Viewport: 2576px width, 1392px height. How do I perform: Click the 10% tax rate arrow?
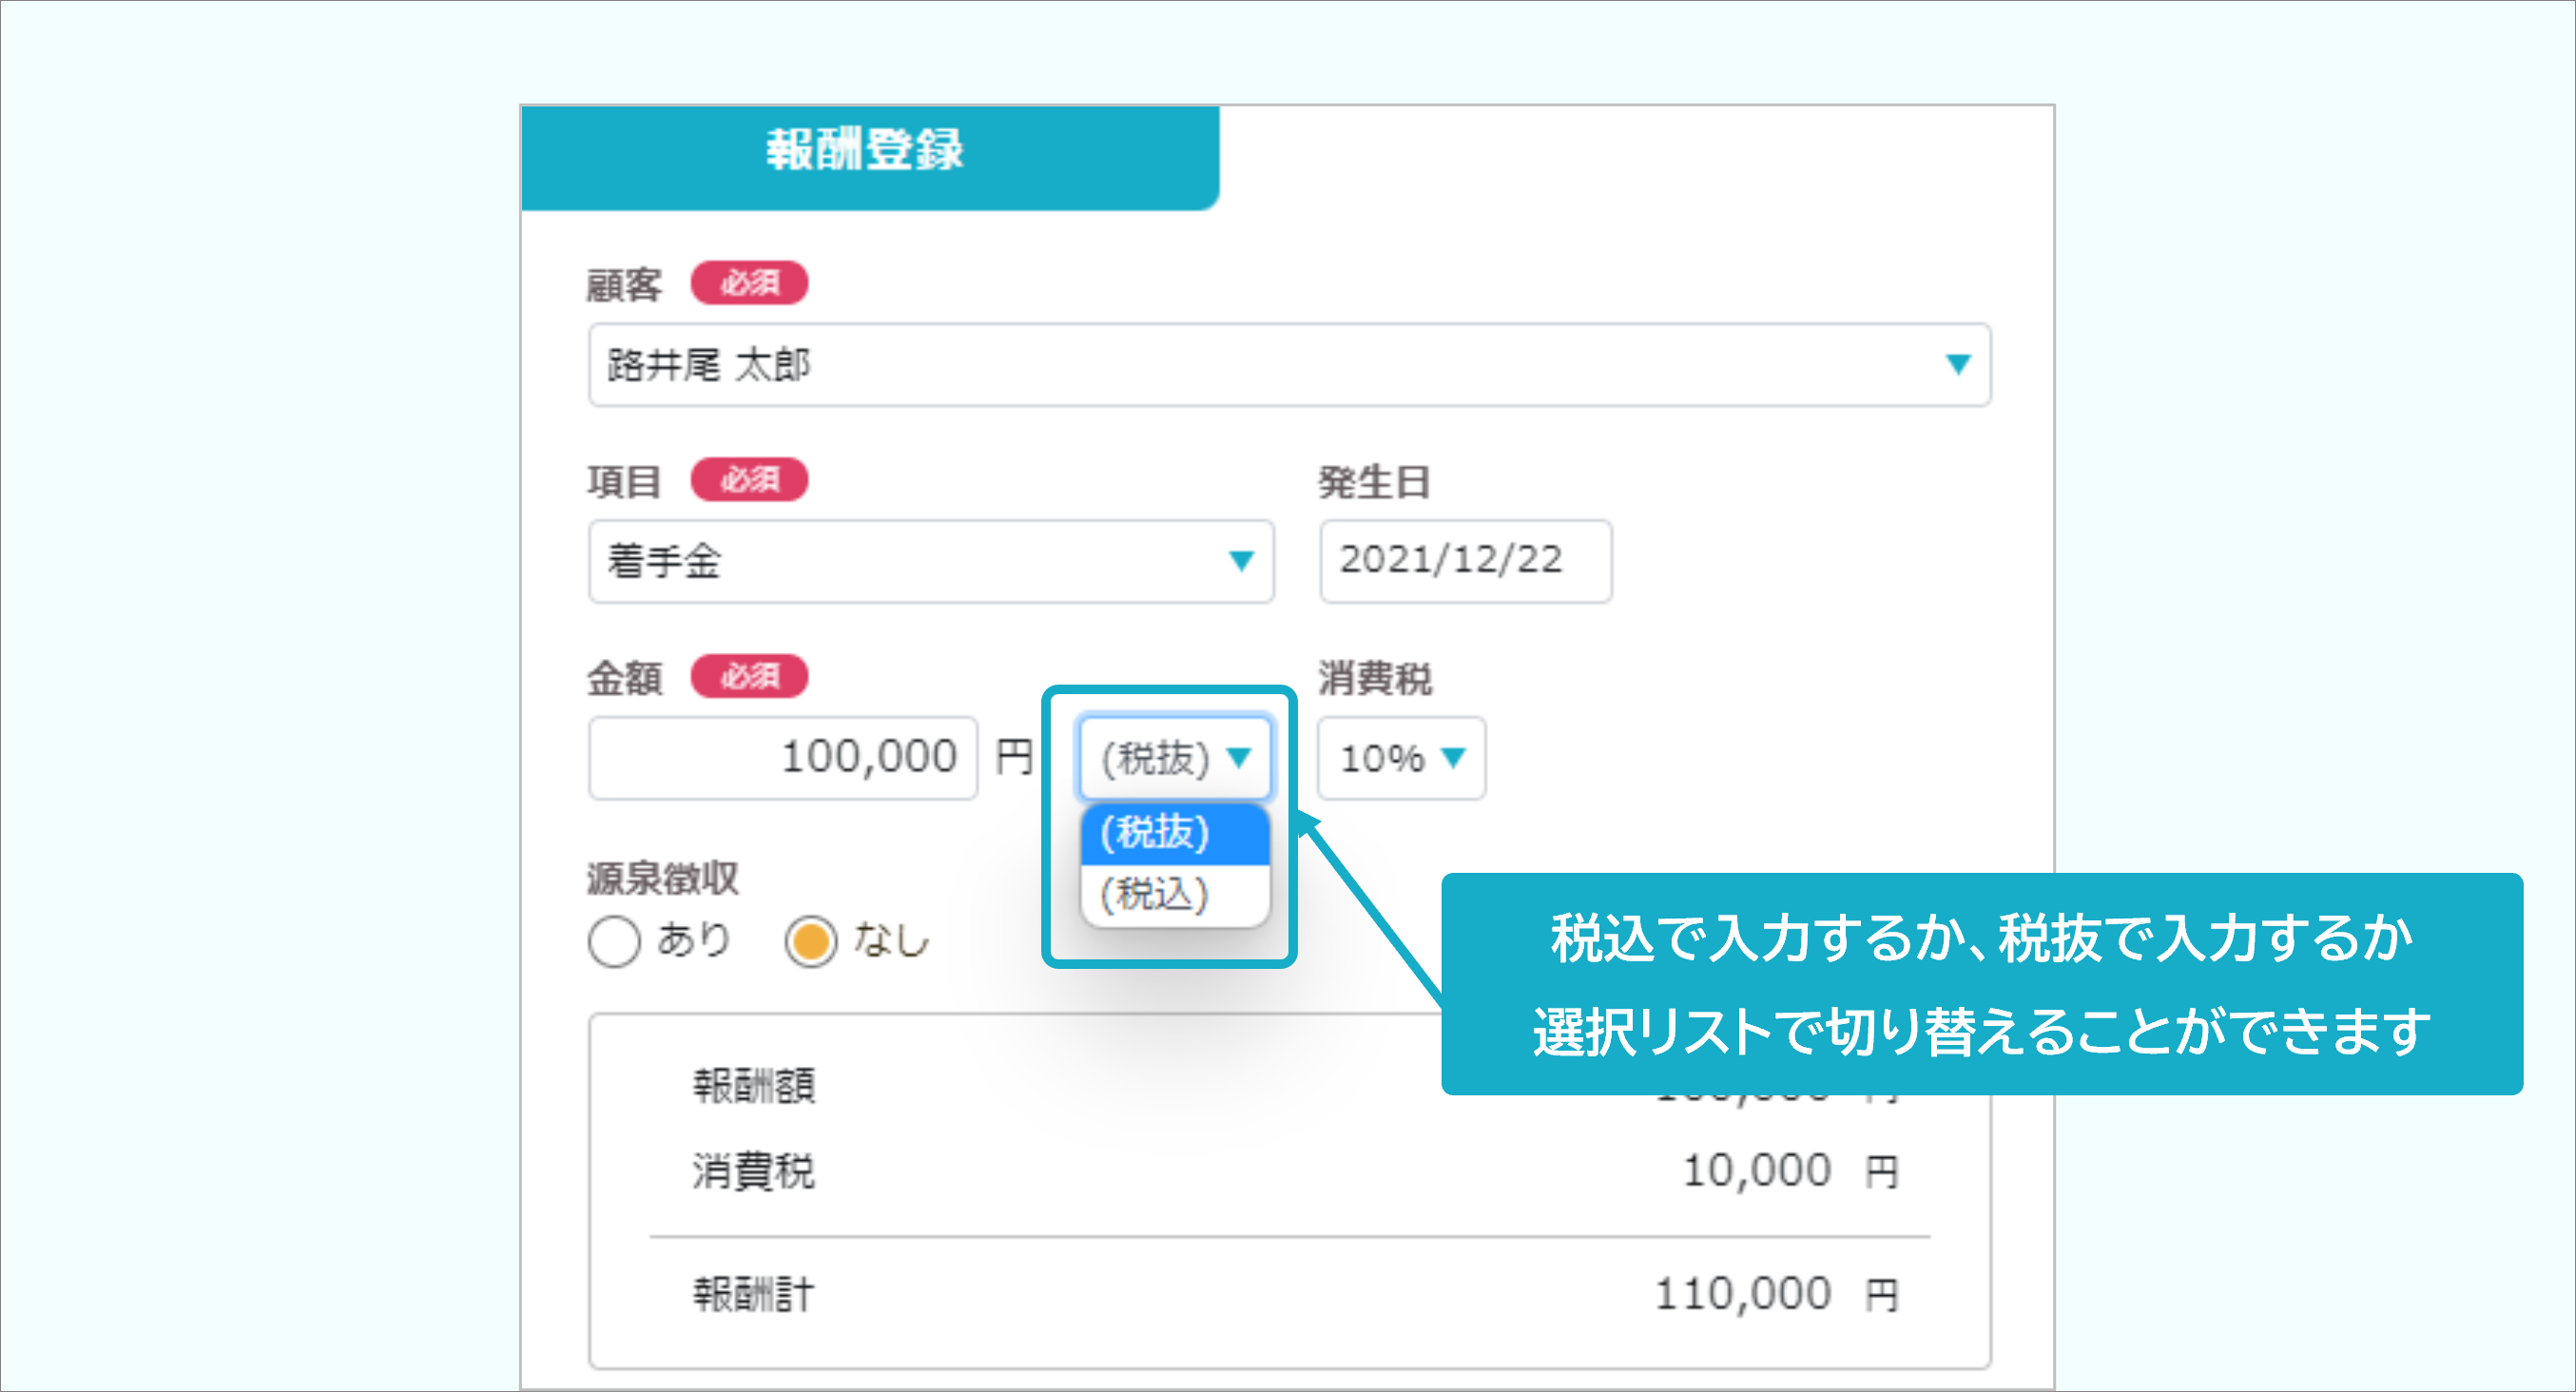click(x=1453, y=758)
